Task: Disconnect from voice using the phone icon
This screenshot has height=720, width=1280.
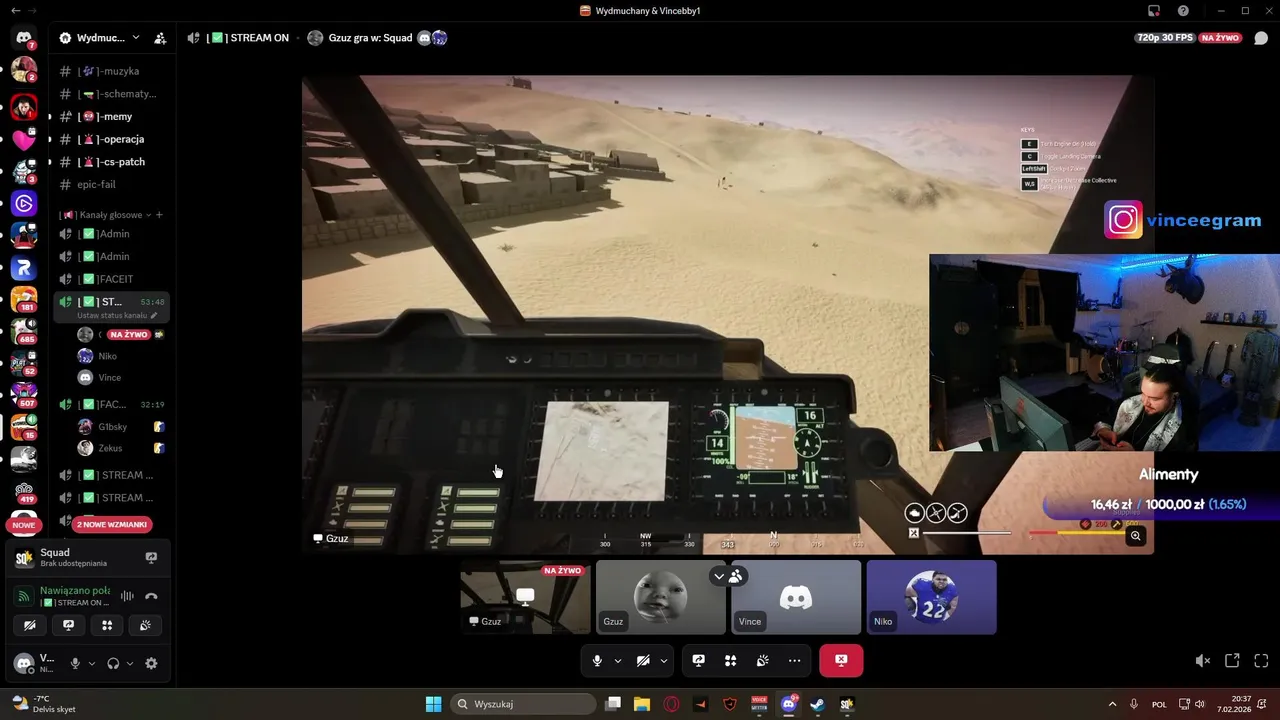Action: 151,596
